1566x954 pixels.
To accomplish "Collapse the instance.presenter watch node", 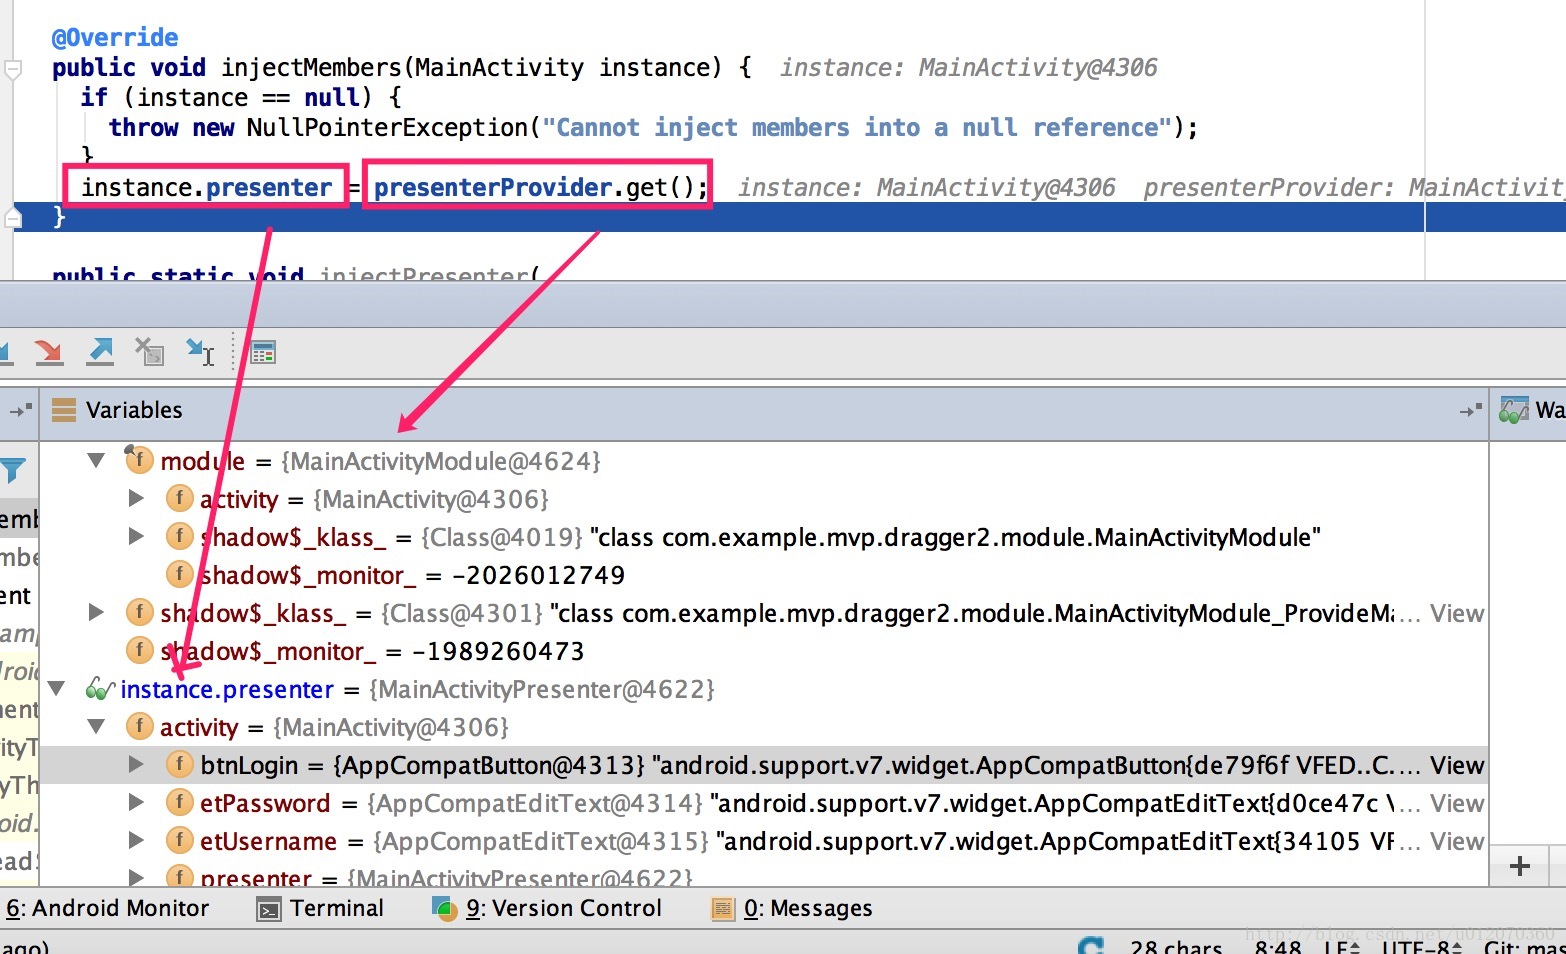I will [x=56, y=689].
